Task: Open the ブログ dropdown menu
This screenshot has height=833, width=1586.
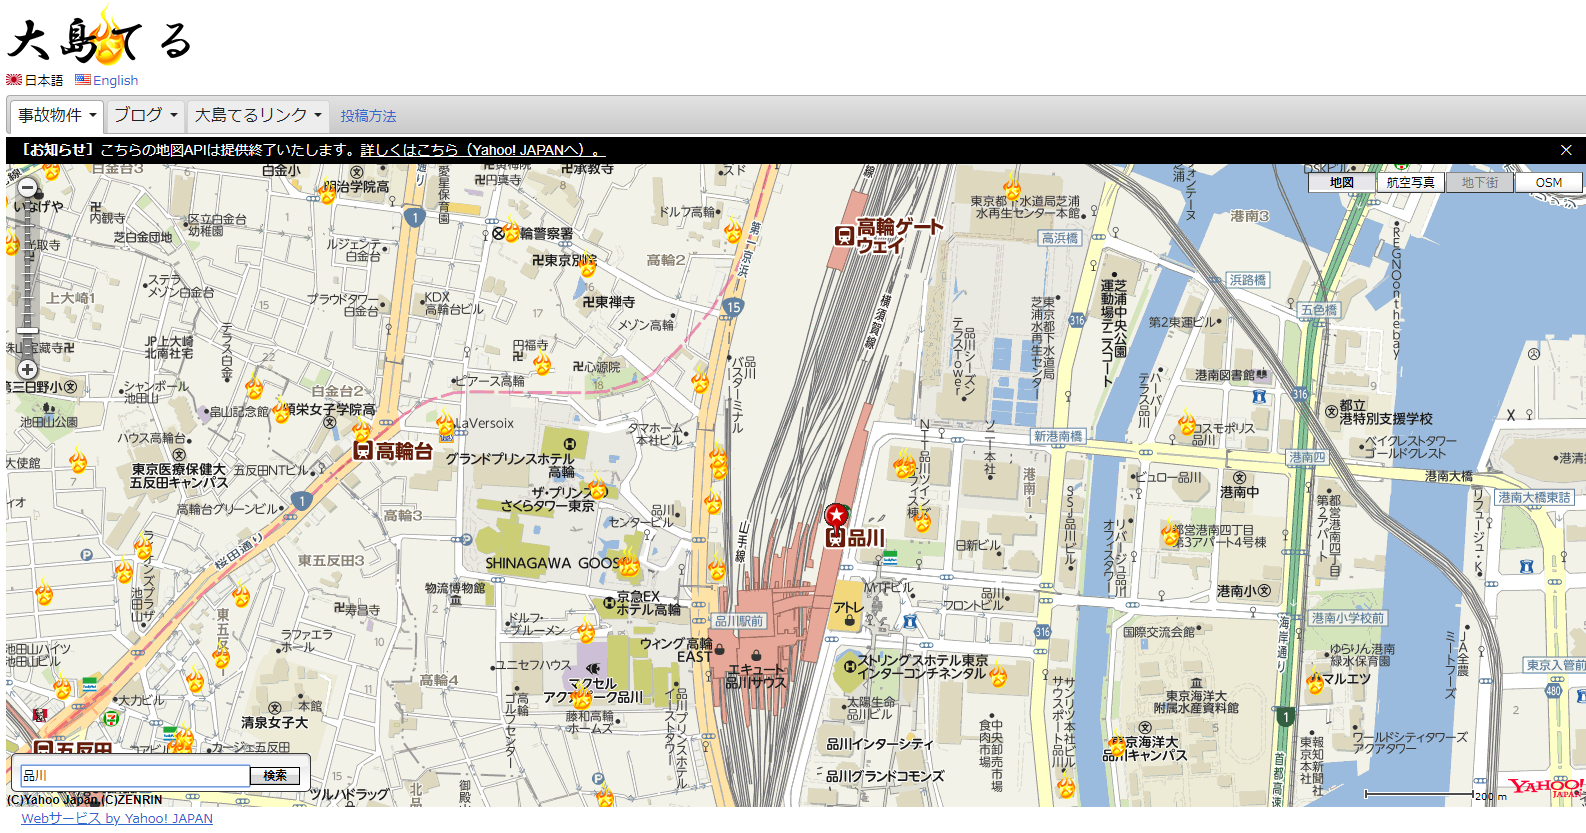Action: 145,115
